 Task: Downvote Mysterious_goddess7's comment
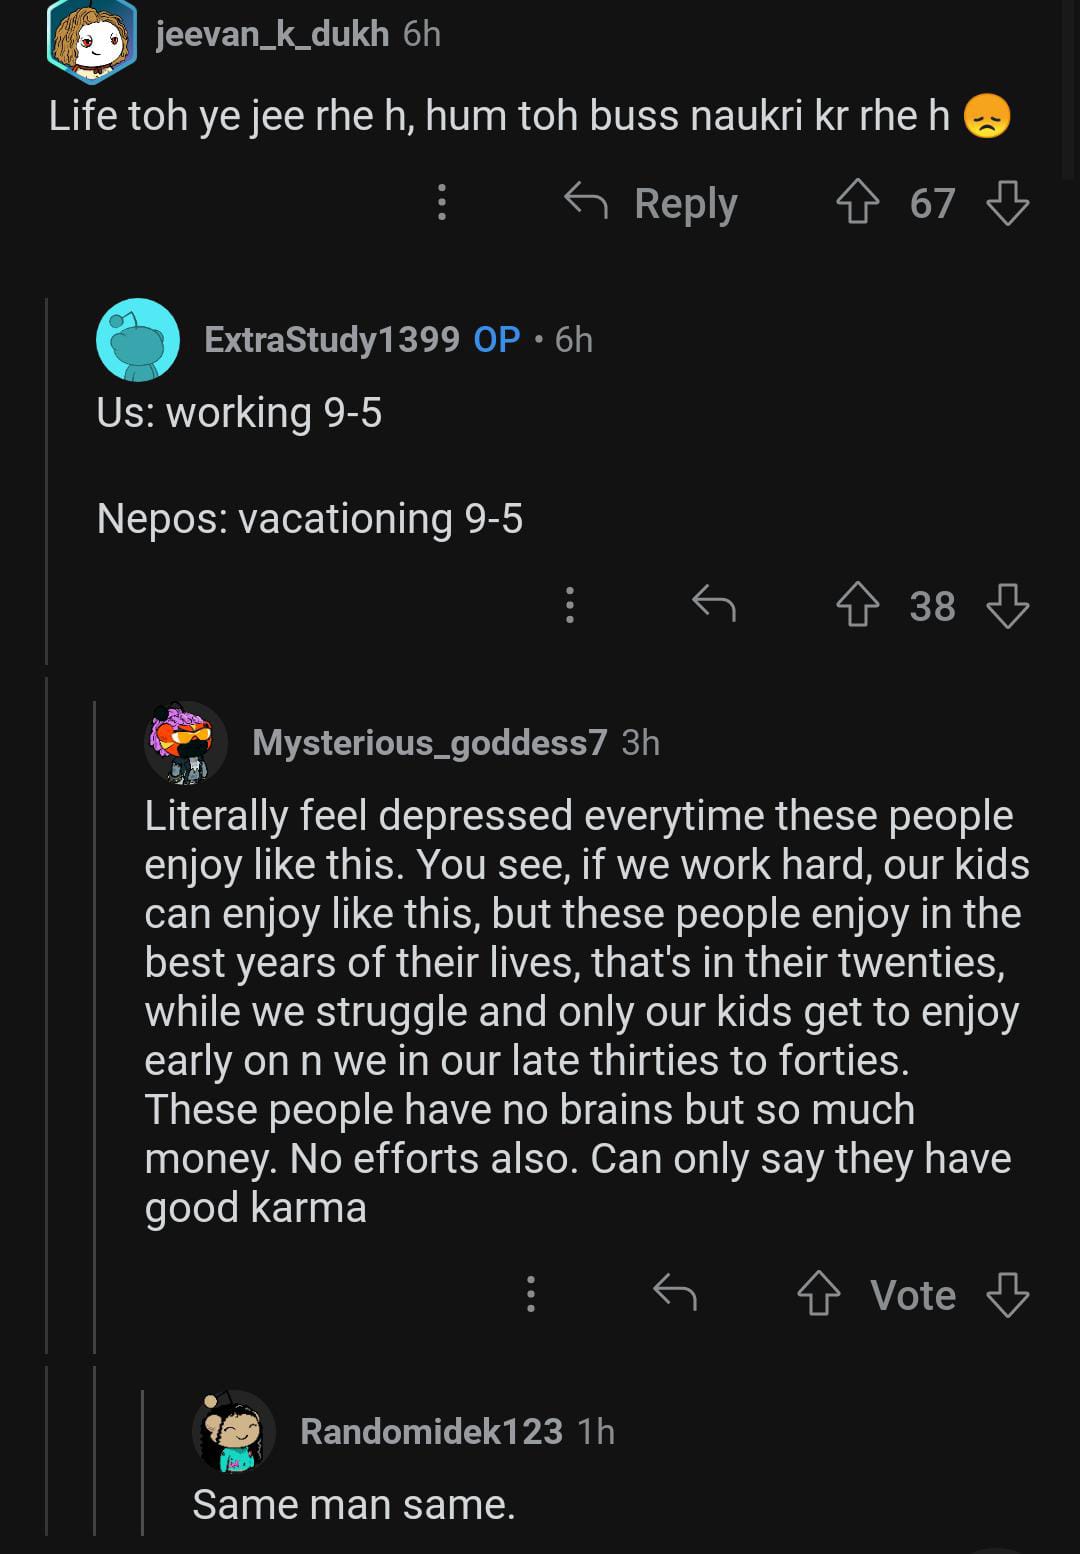click(x=1007, y=1295)
